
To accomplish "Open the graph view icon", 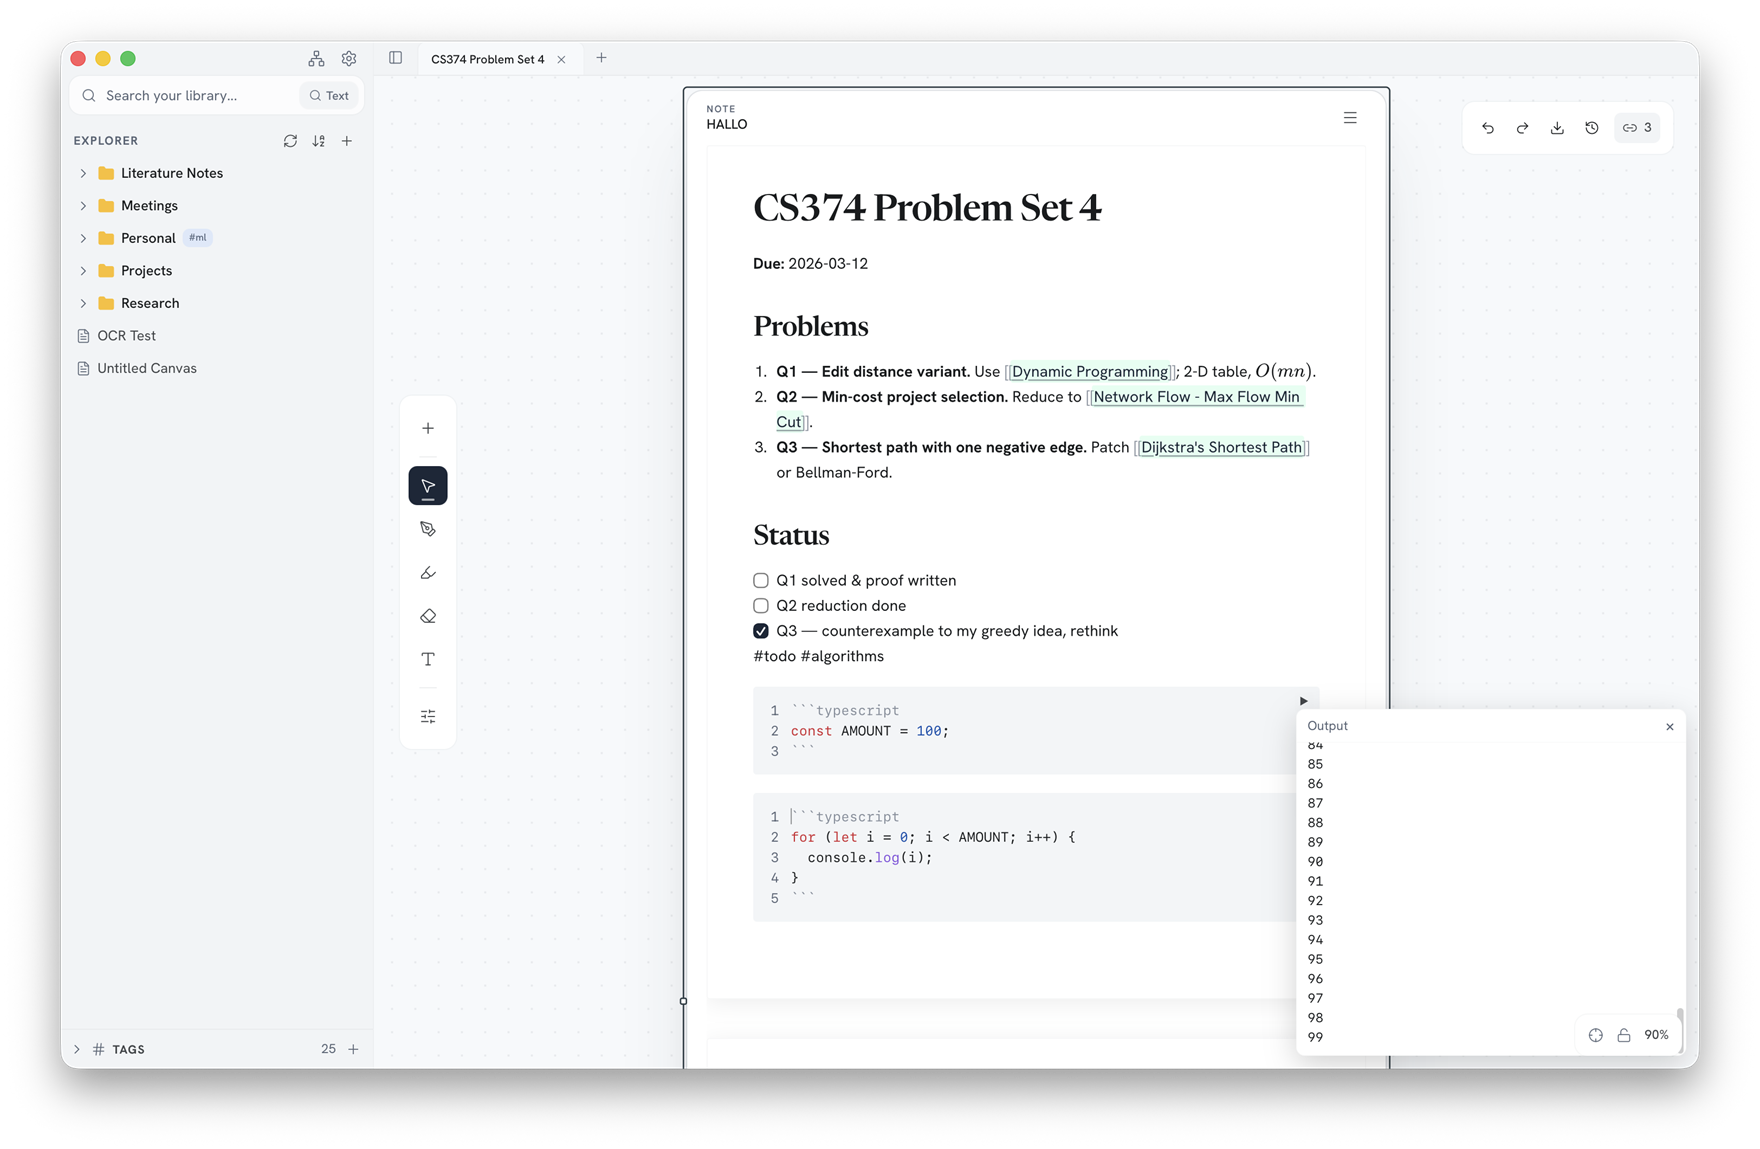I will 316,59.
